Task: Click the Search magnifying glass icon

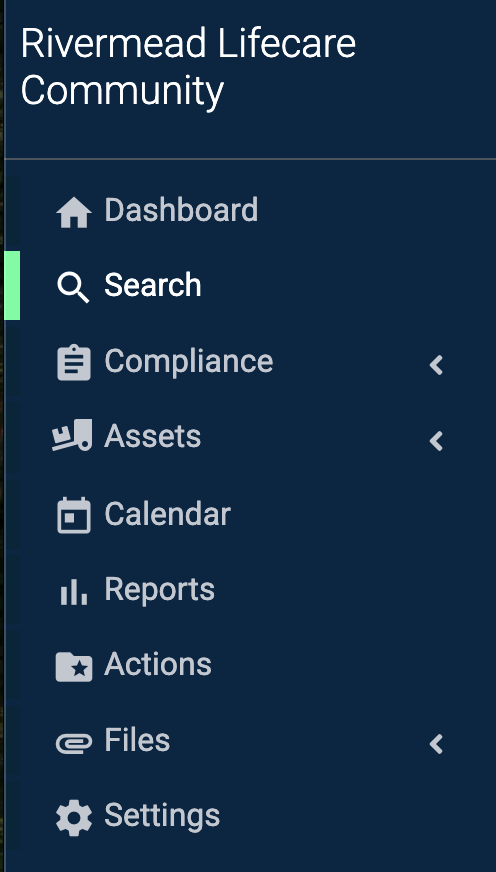Action: [73, 288]
